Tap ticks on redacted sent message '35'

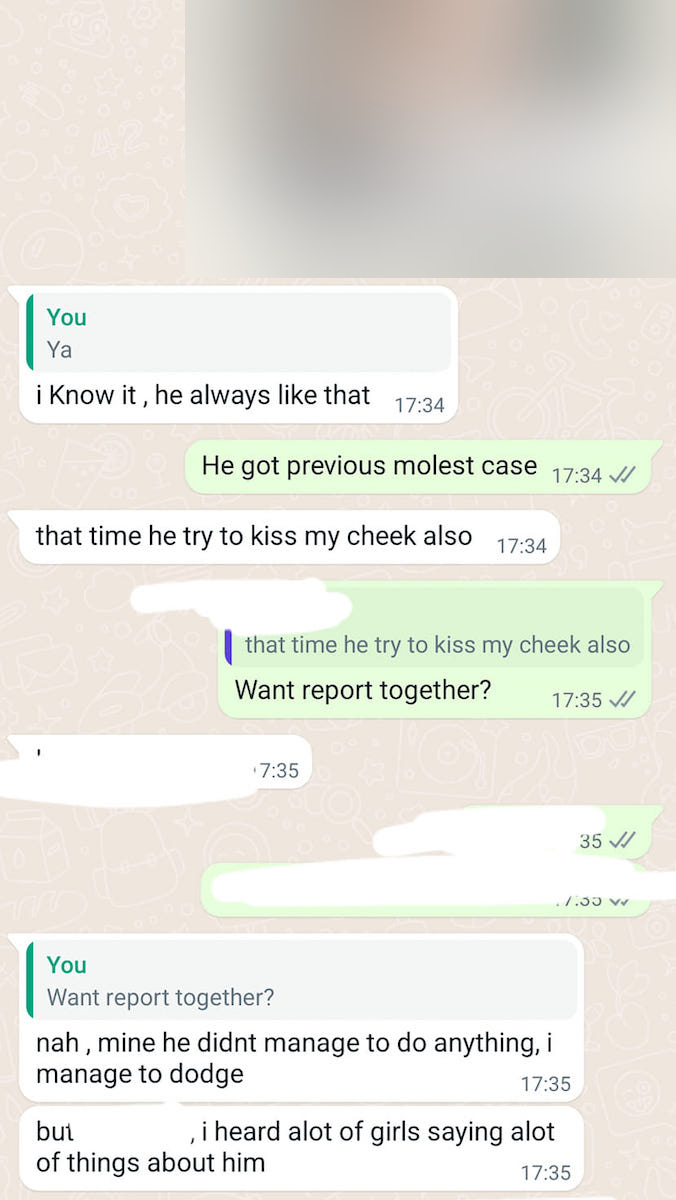pos(621,840)
